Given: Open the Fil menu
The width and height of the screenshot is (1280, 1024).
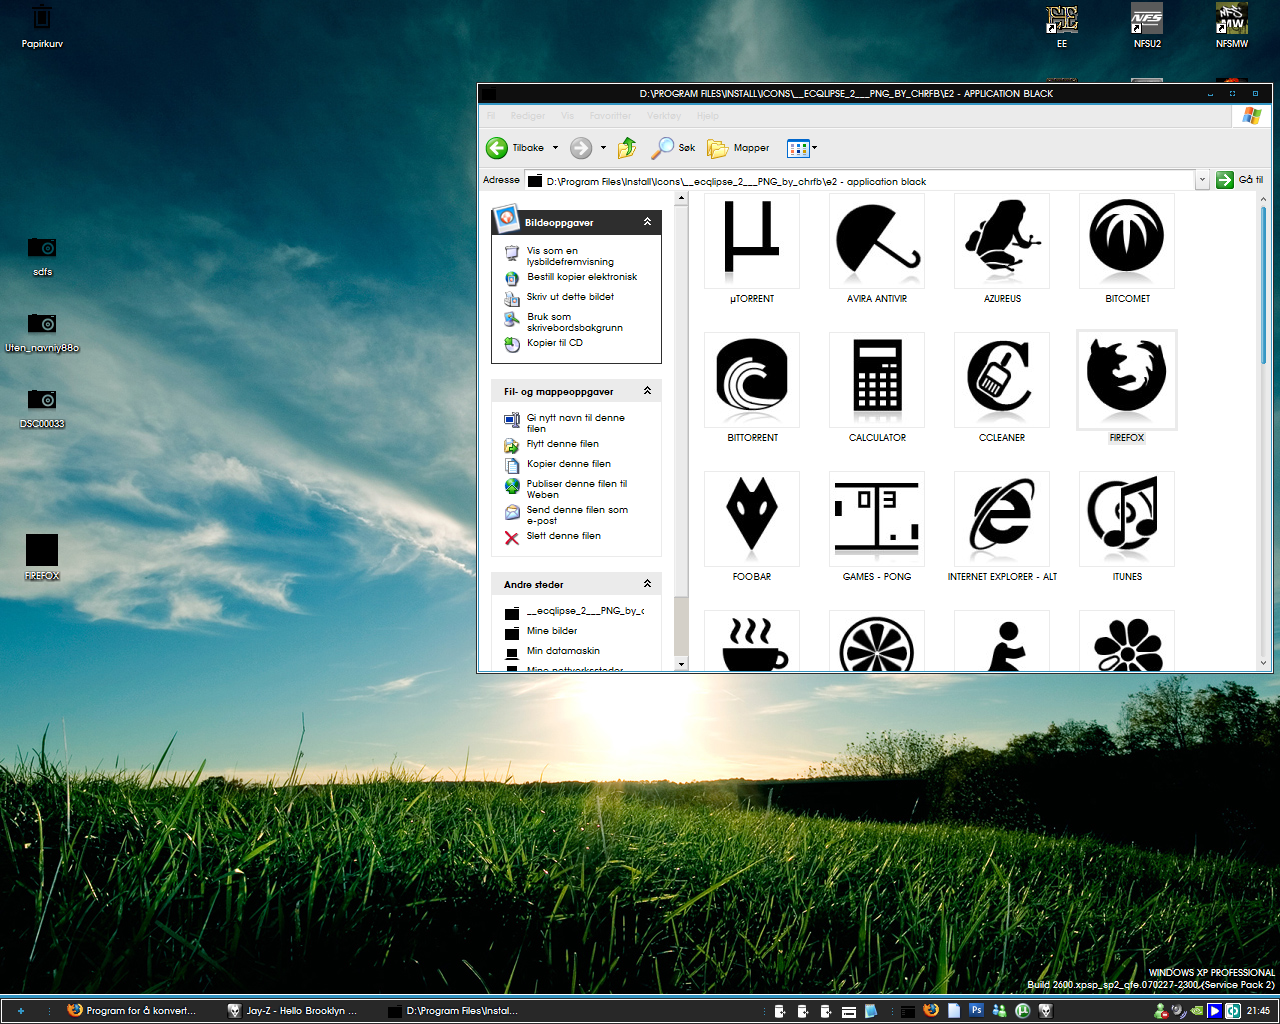Looking at the screenshot, I should [x=491, y=116].
